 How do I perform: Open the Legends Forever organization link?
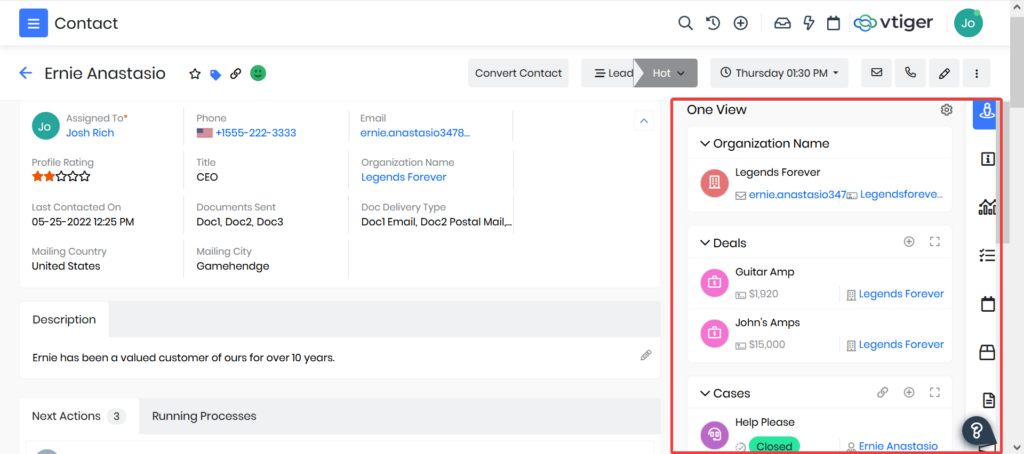point(403,177)
